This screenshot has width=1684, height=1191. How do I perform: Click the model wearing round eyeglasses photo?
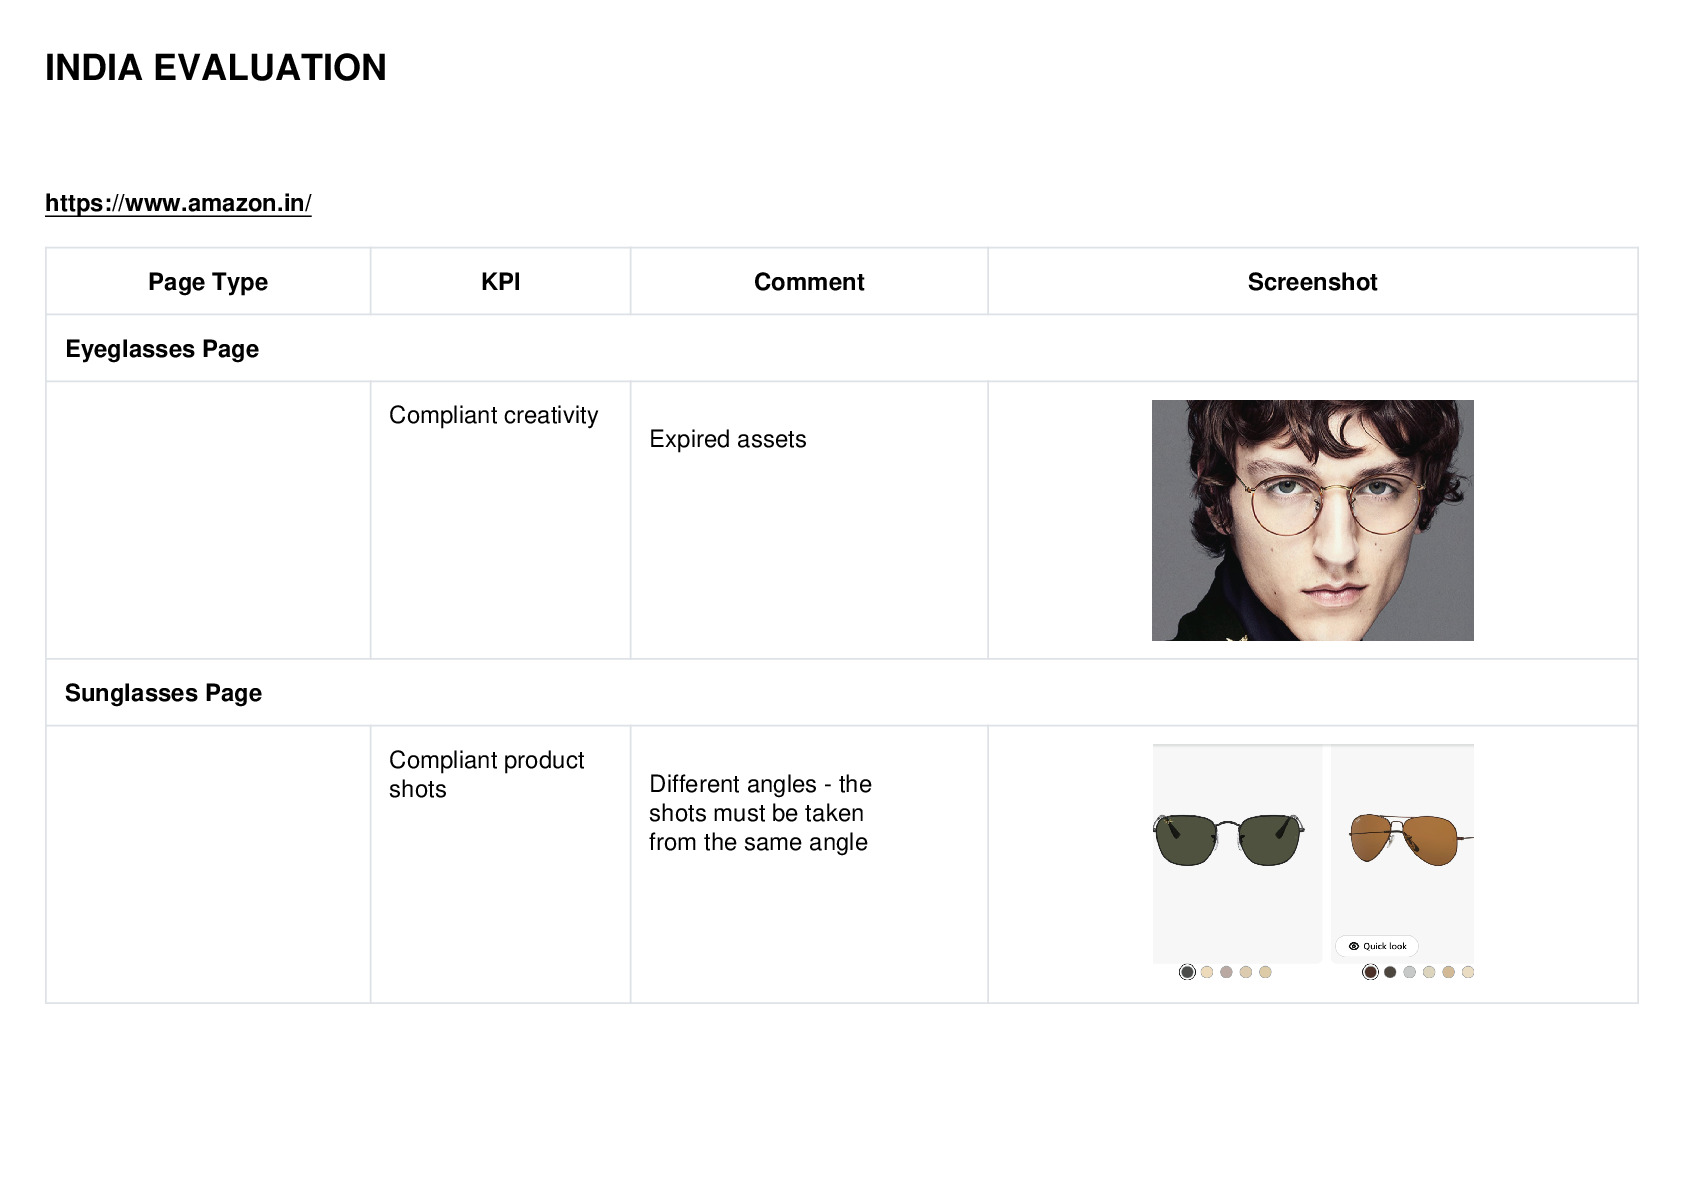point(1312,520)
